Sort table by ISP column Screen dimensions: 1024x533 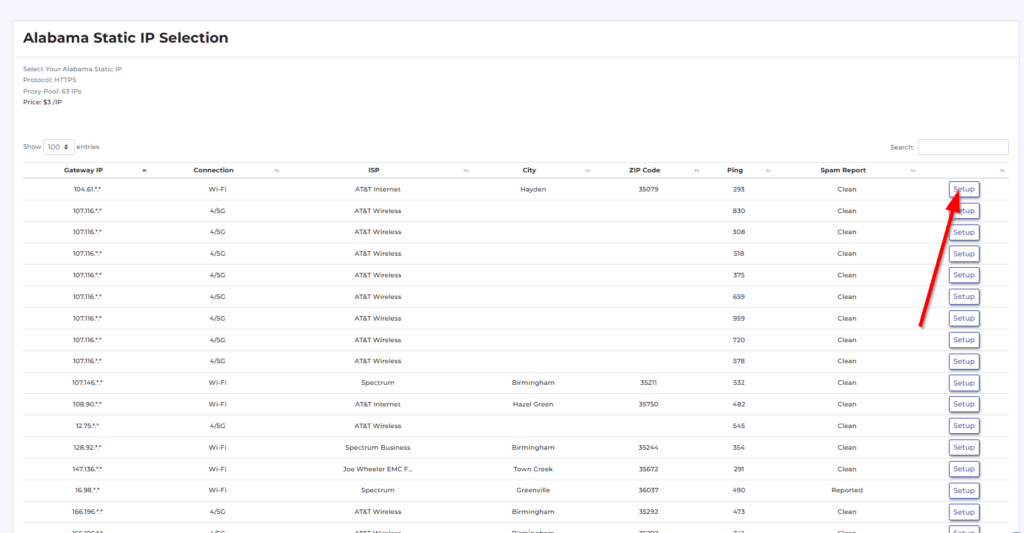(374, 170)
